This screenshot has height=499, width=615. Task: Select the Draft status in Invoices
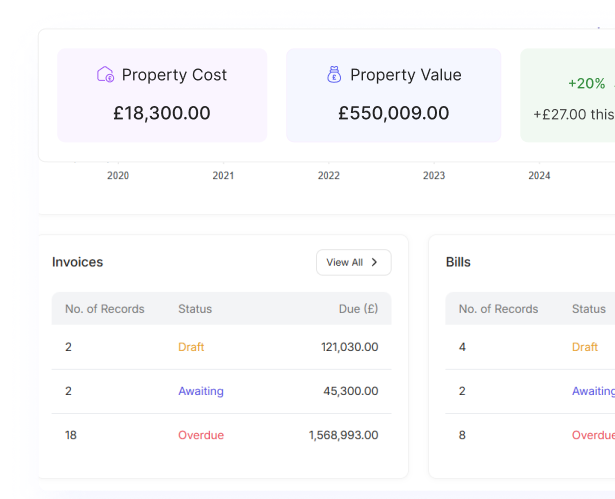[191, 347]
